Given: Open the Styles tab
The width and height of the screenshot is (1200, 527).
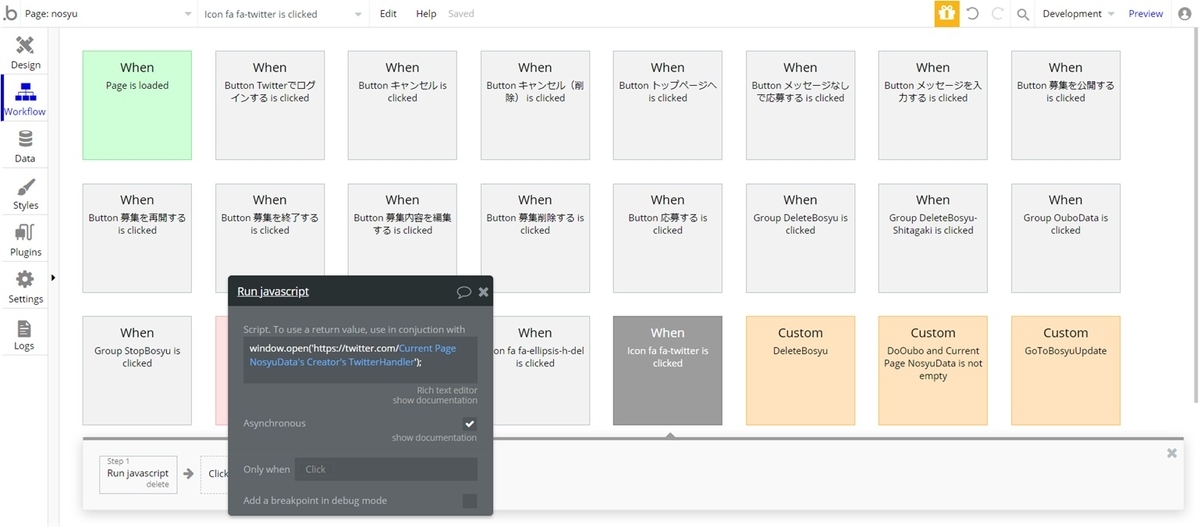Looking at the screenshot, I should pos(25,194).
